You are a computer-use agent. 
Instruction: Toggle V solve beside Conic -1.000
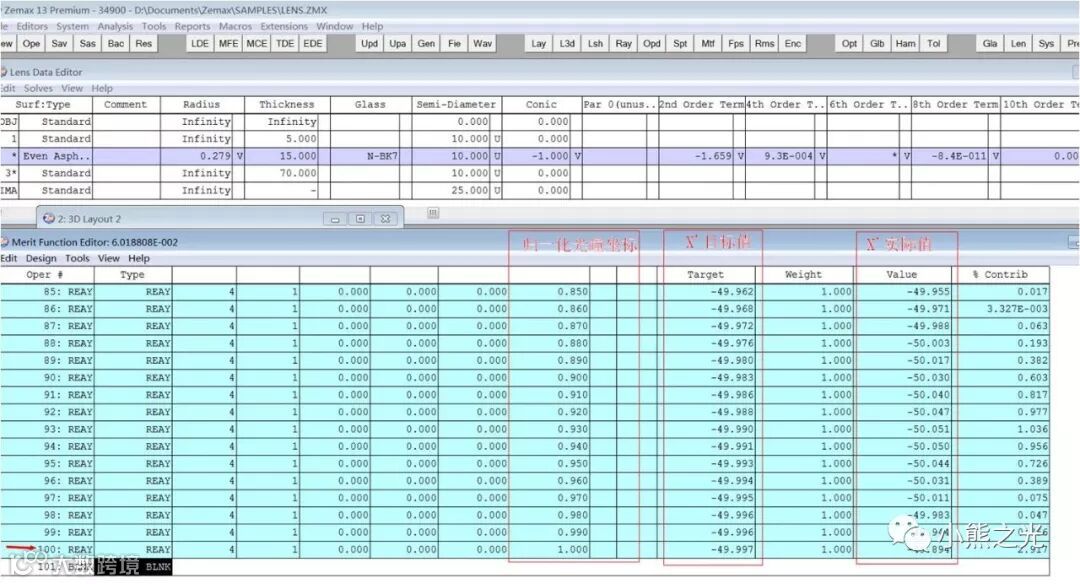click(577, 156)
